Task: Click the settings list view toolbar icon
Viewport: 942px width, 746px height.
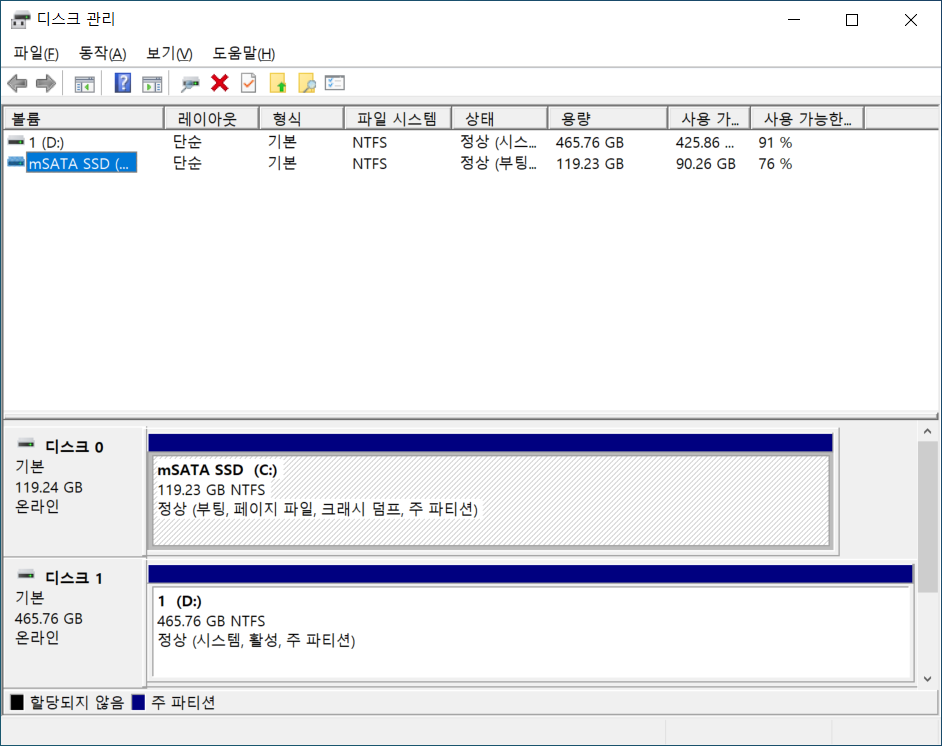Action: tap(335, 83)
